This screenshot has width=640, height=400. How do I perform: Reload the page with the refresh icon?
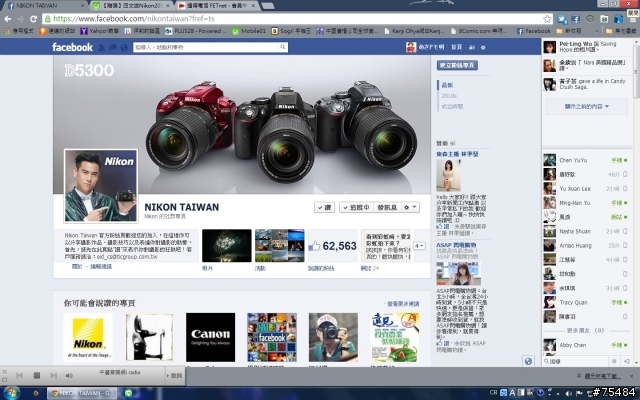[x=33, y=19]
